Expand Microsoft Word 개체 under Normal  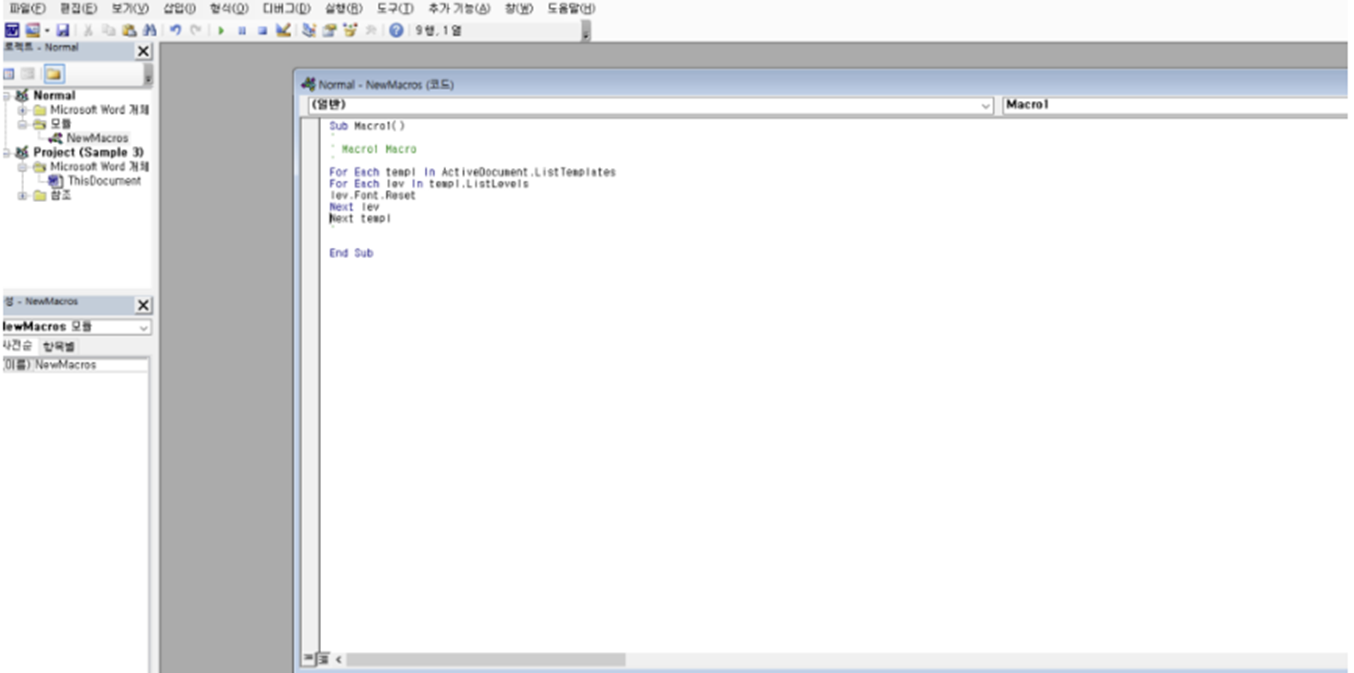point(22,110)
